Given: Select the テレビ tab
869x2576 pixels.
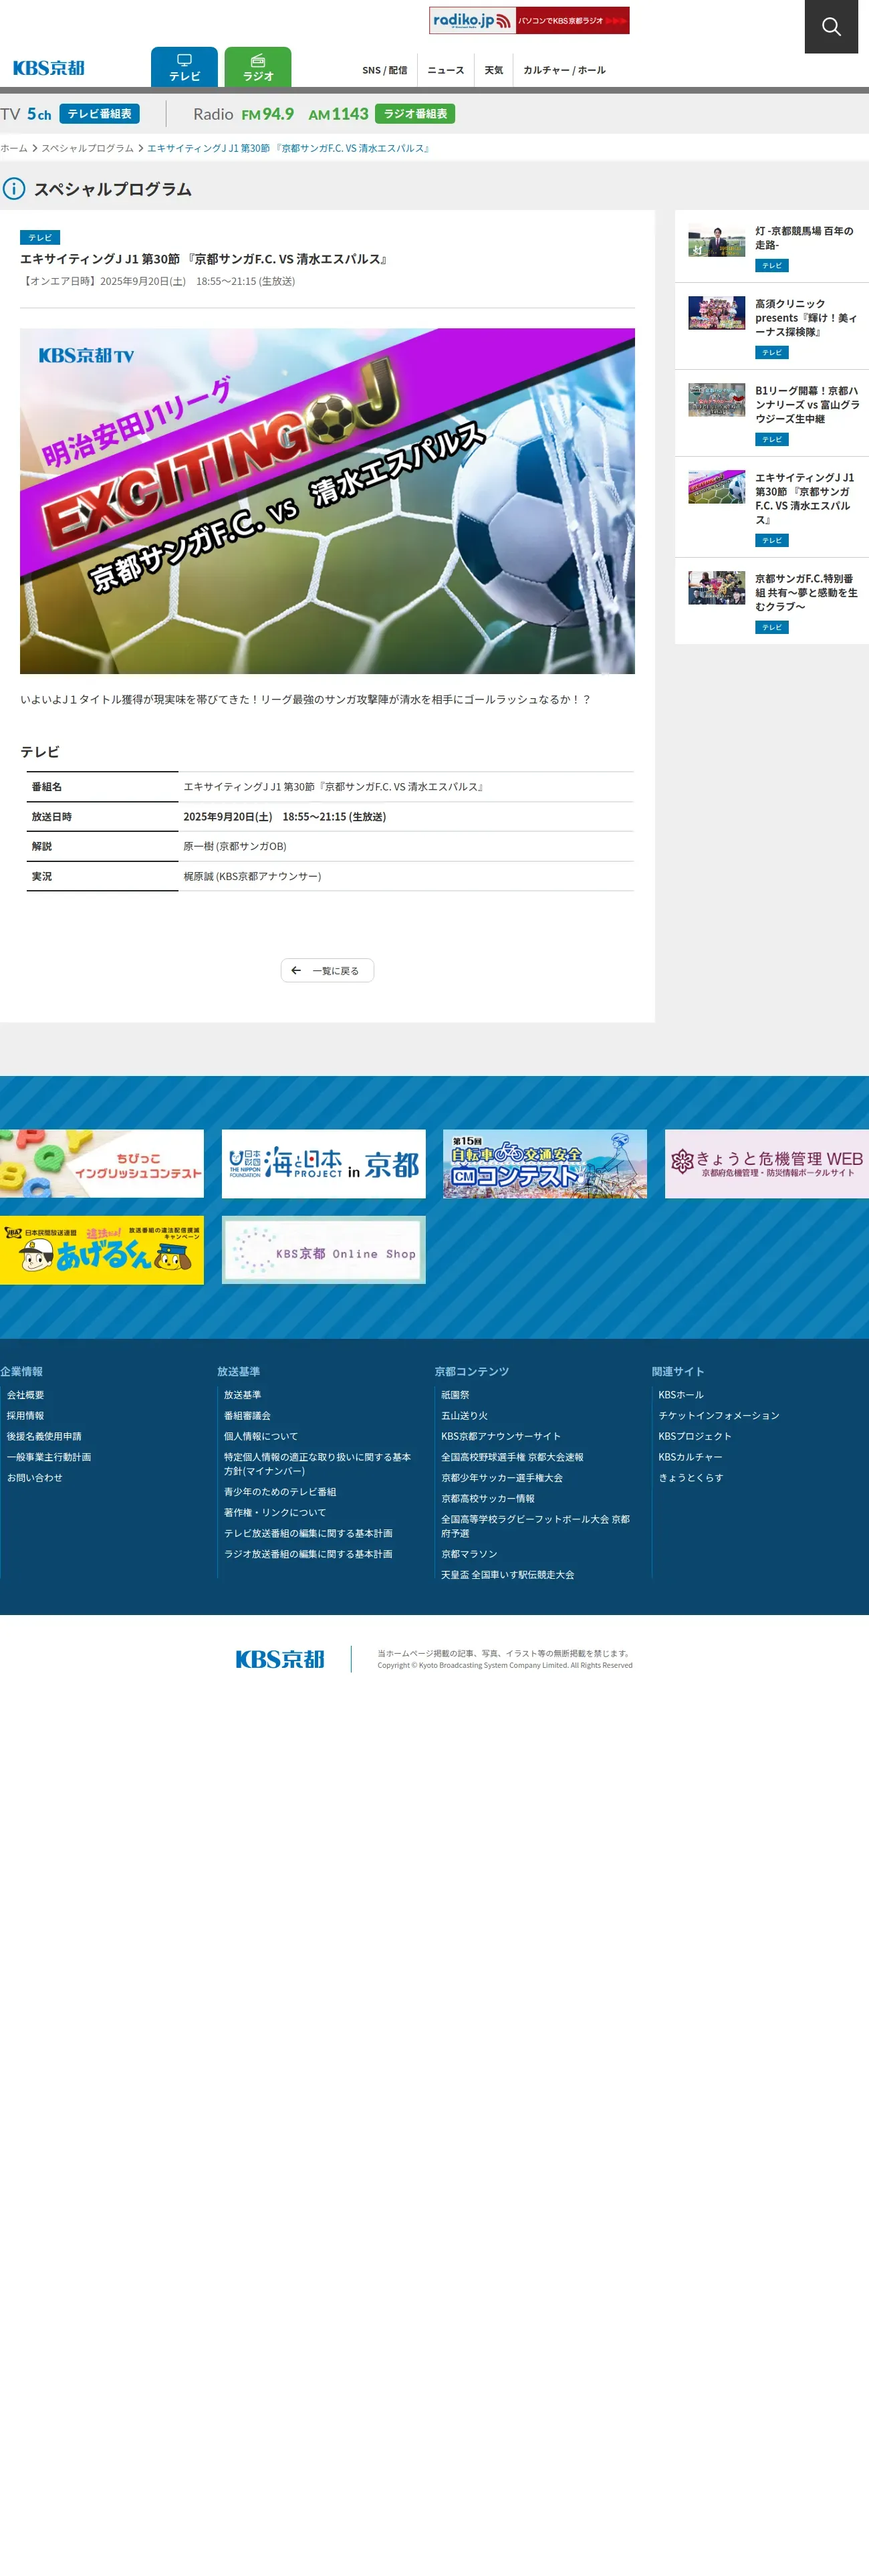Looking at the screenshot, I should pyautogui.click(x=184, y=67).
